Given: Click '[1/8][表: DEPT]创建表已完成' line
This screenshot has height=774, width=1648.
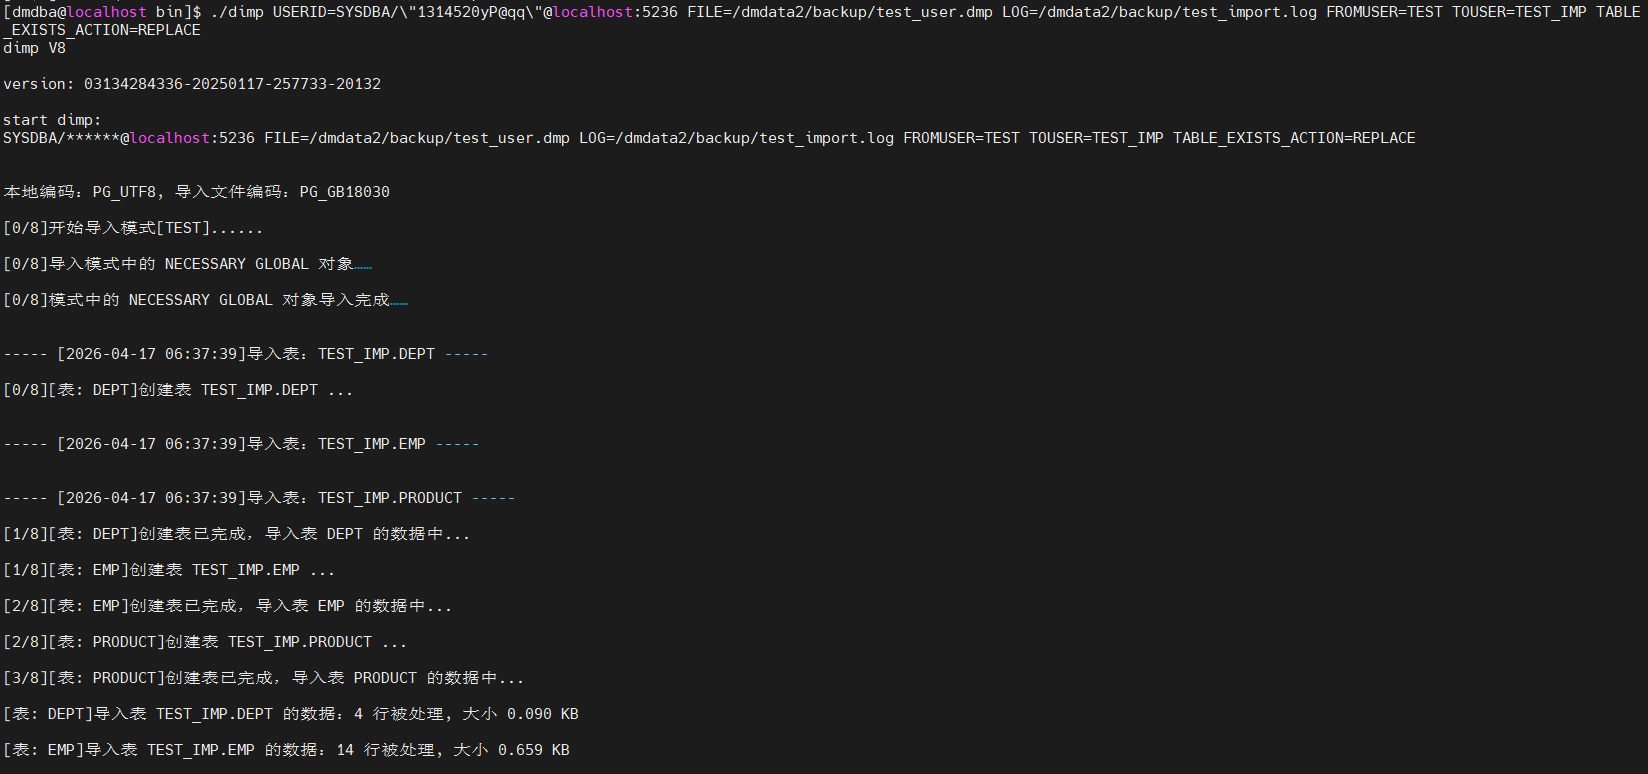Looking at the screenshot, I should 237,534.
